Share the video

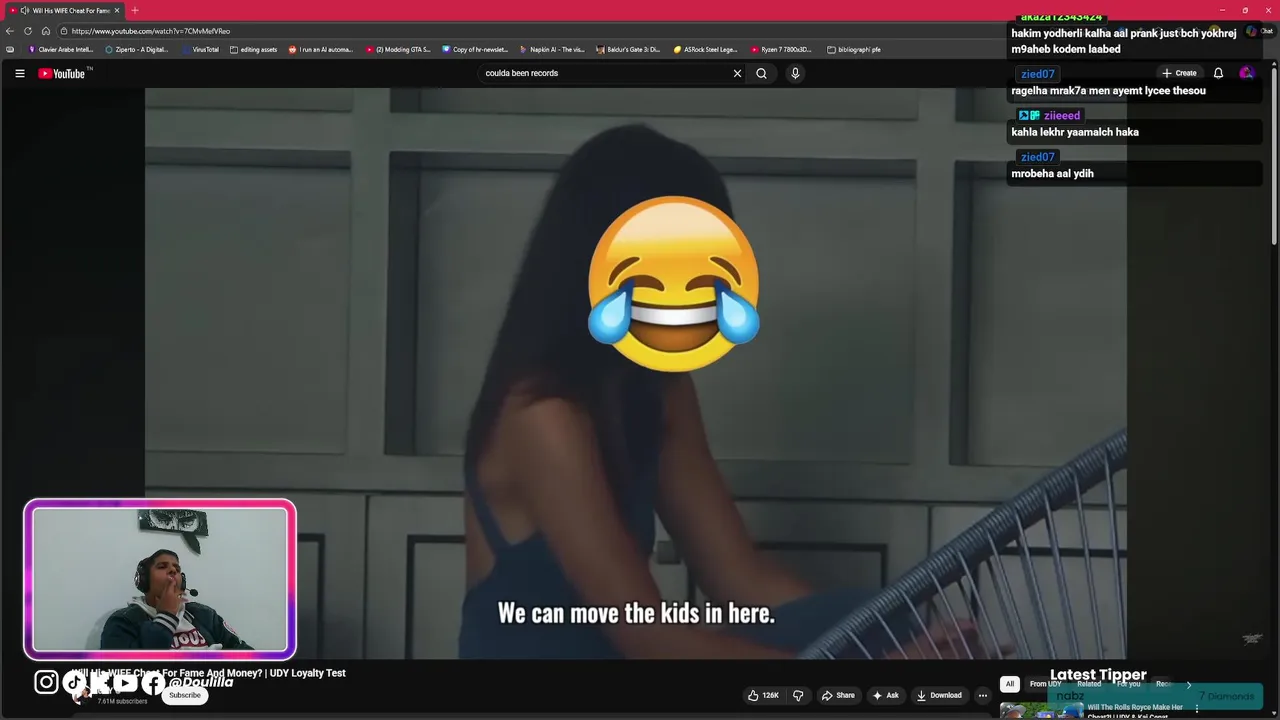[x=838, y=695]
